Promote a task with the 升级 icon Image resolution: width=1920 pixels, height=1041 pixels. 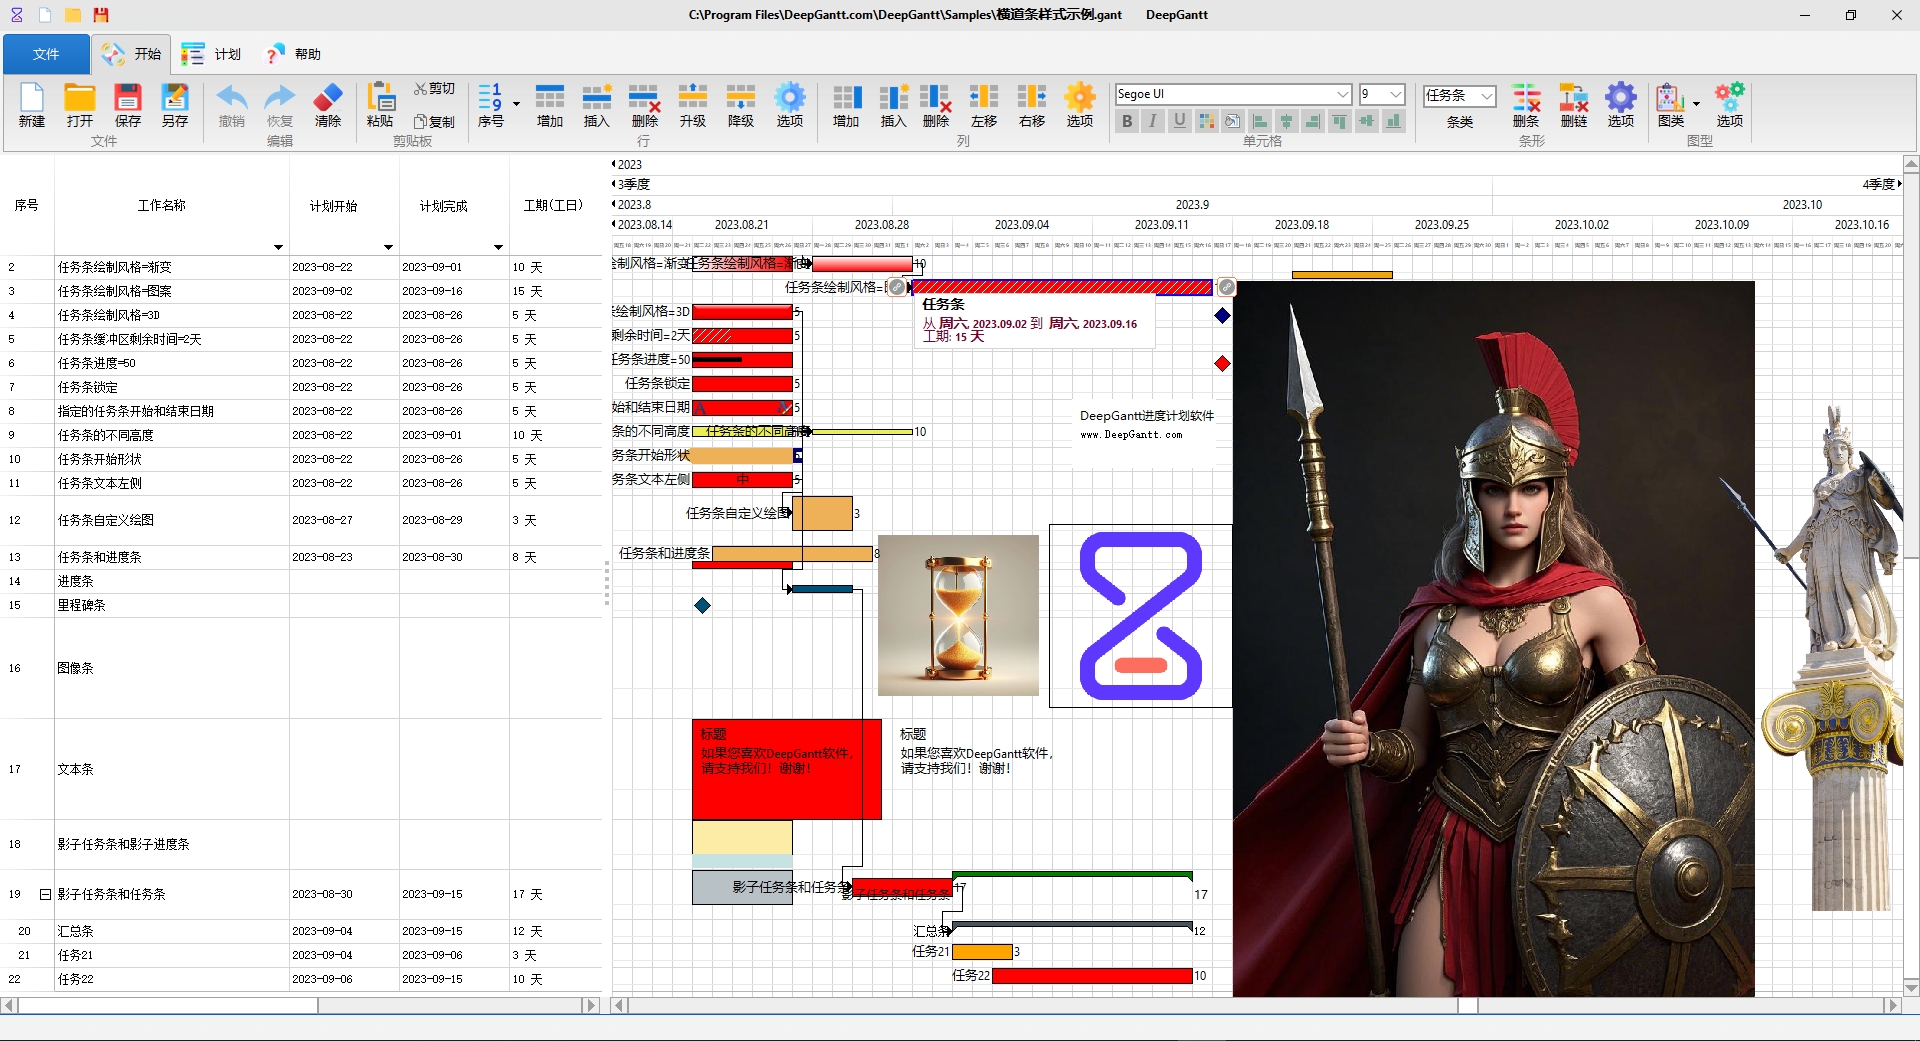[693, 105]
